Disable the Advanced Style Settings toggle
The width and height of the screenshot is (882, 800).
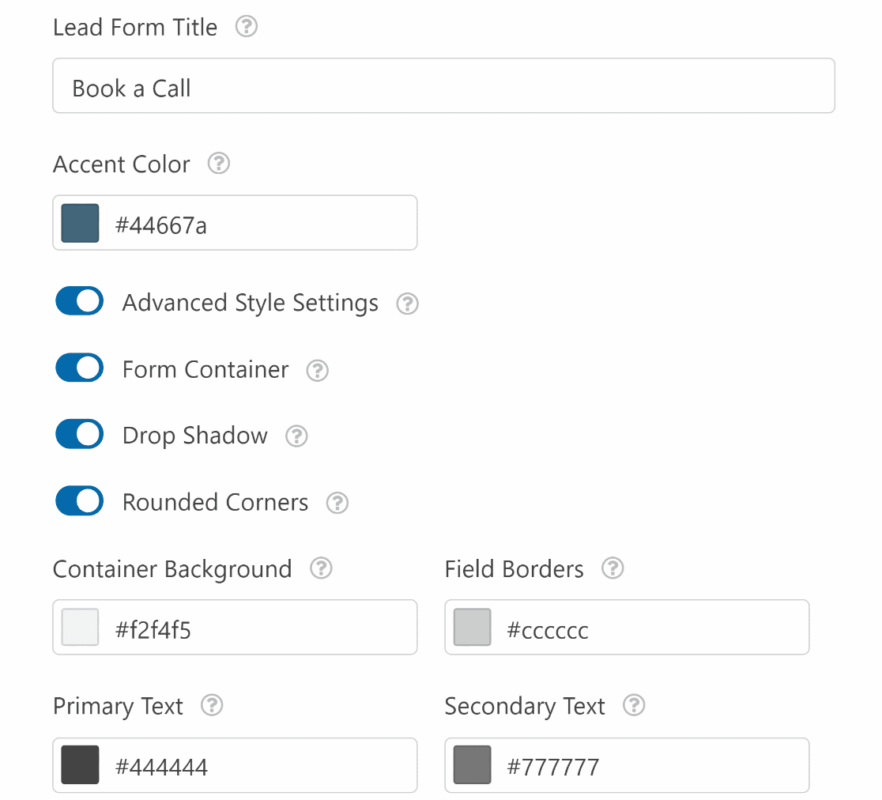tap(79, 302)
